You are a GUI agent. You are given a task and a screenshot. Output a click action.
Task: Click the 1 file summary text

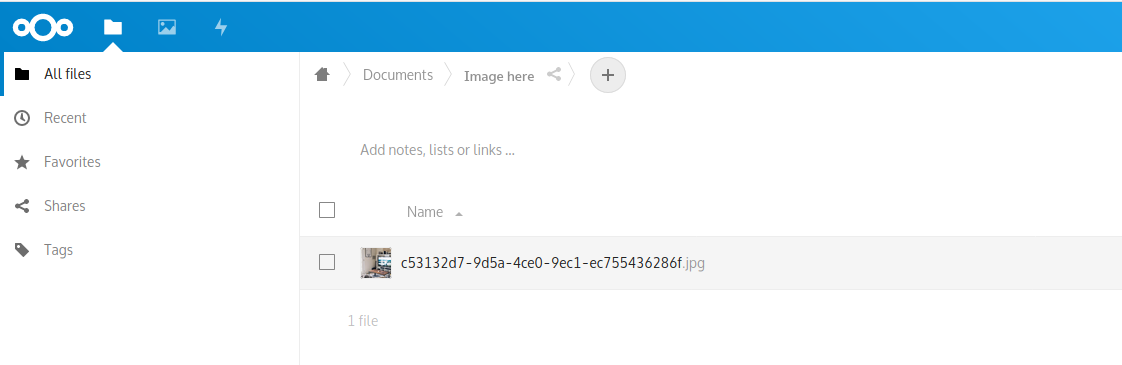(x=363, y=321)
